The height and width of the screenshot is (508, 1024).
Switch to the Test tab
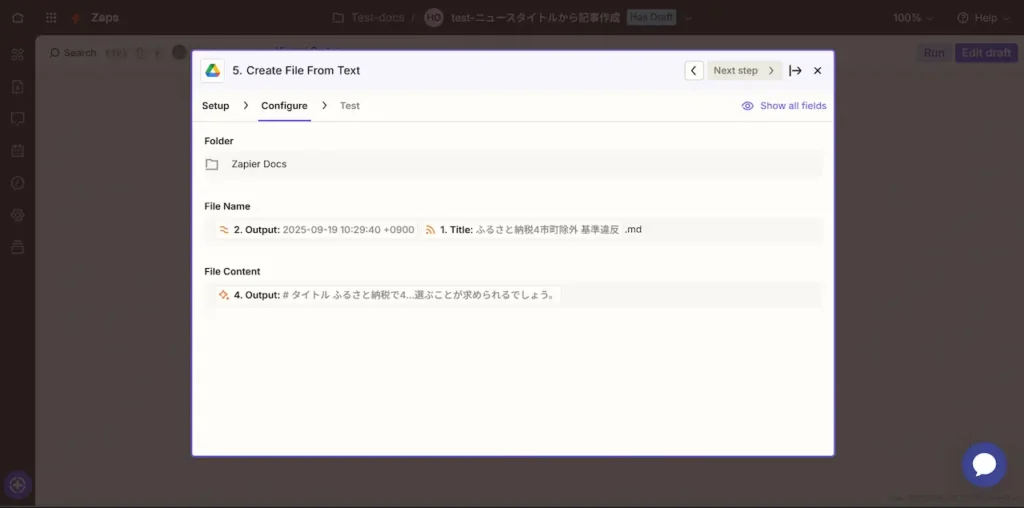[349, 106]
